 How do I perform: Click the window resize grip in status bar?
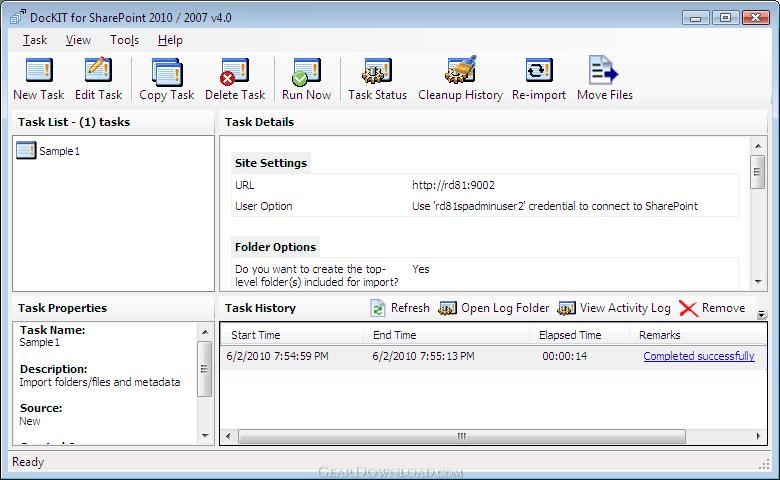pos(764,464)
